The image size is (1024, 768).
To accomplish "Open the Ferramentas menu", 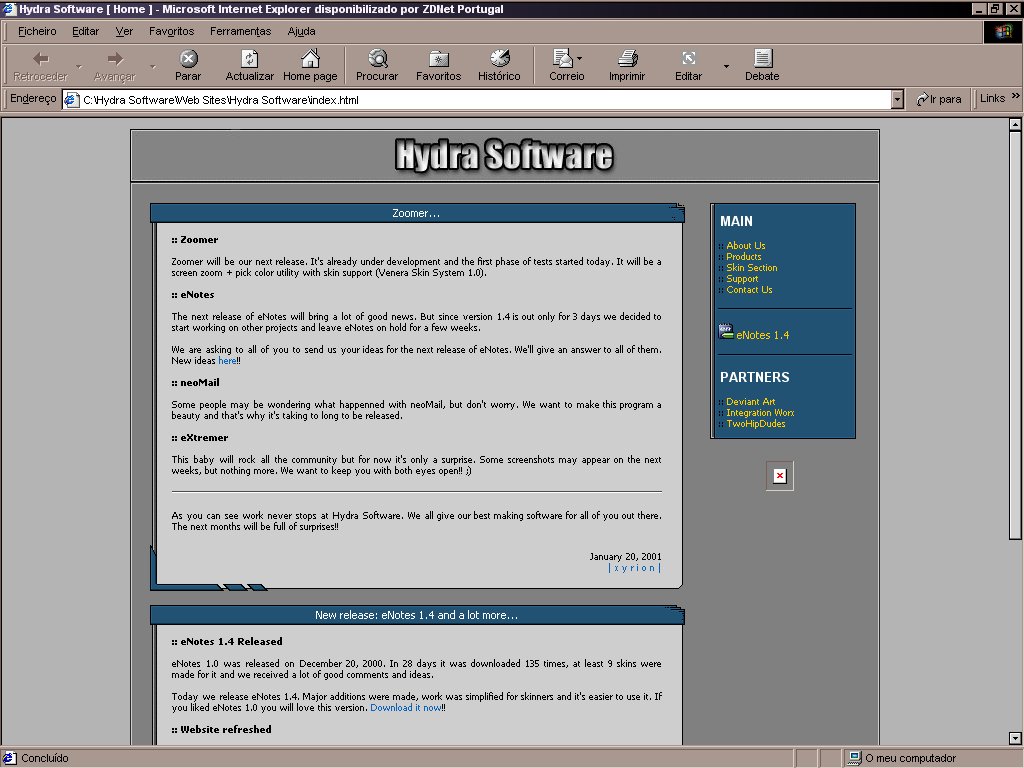I will (x=240, y=31).
